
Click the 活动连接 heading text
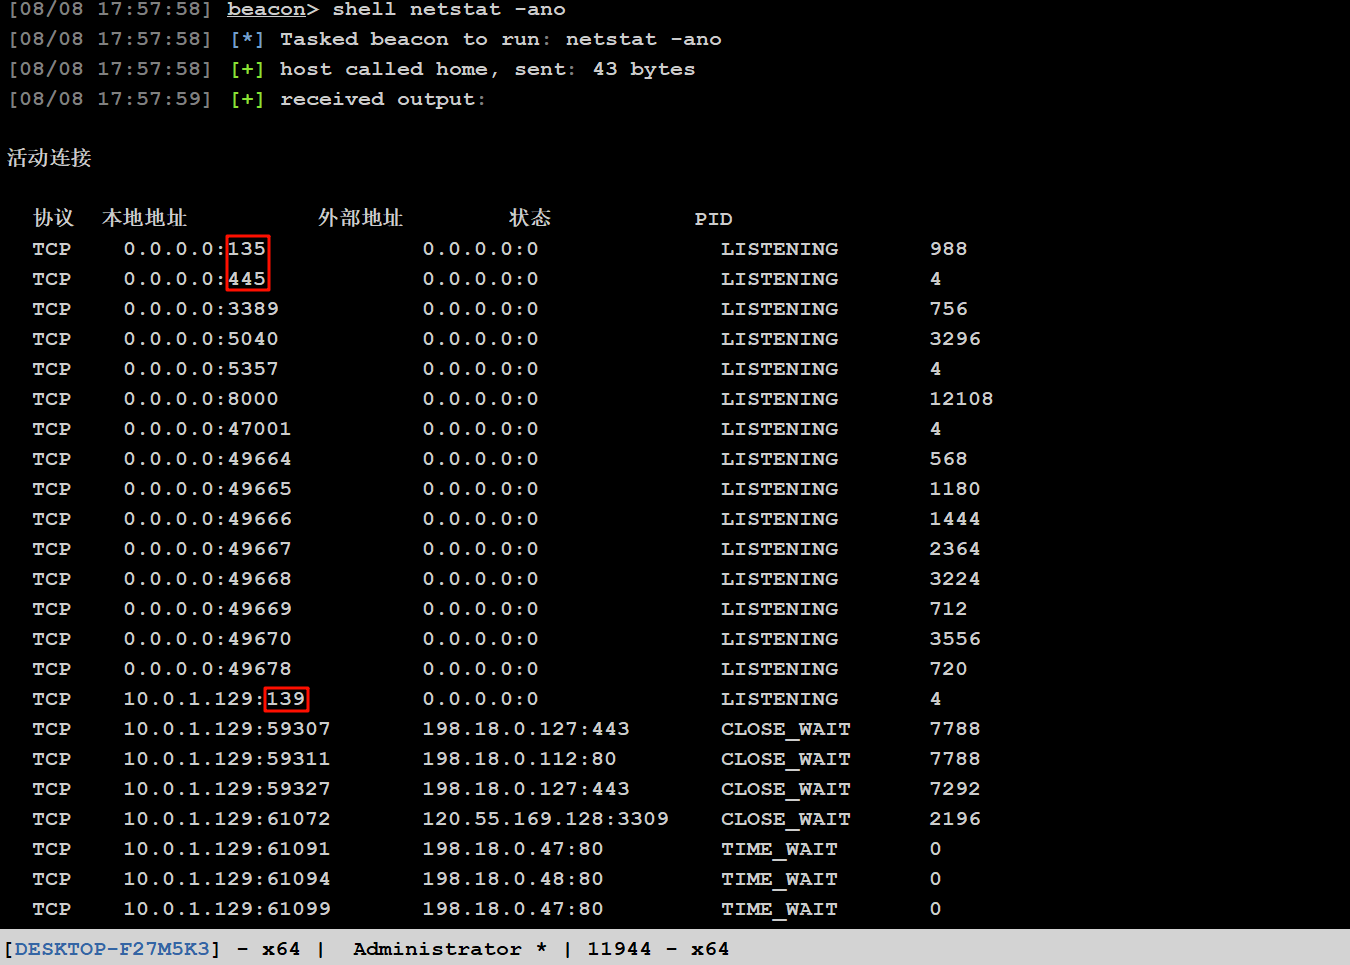[x=49, y=158]
